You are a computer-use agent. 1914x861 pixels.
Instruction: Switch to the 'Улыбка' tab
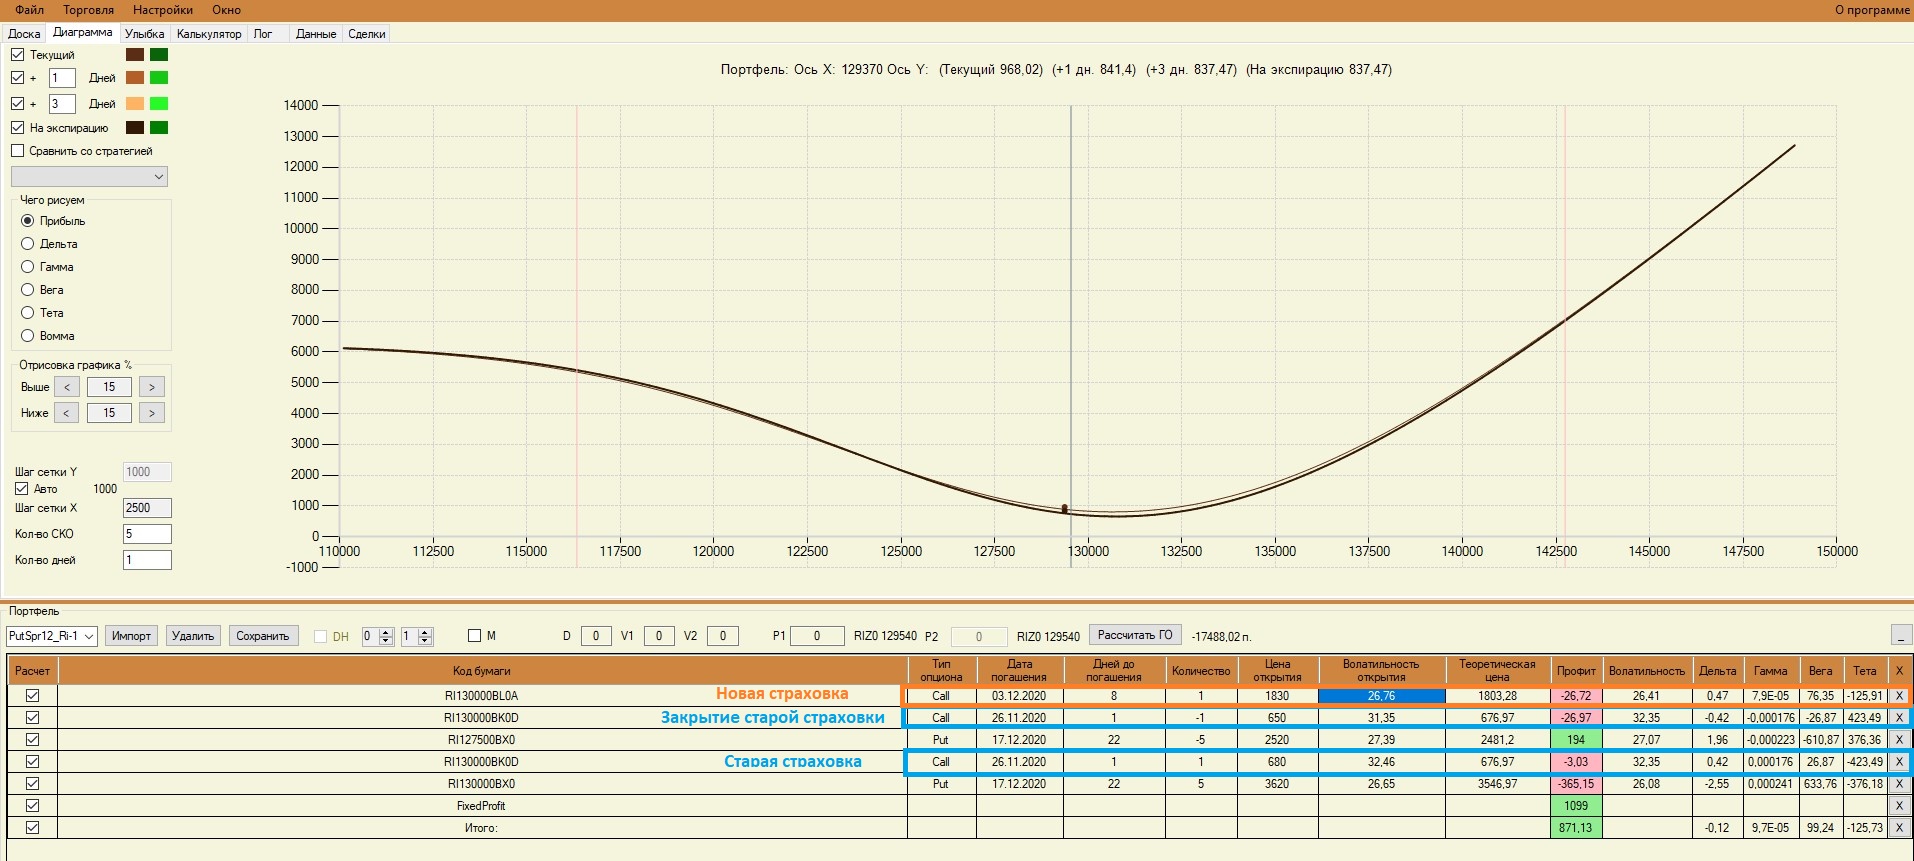click(x=145, y=34)
